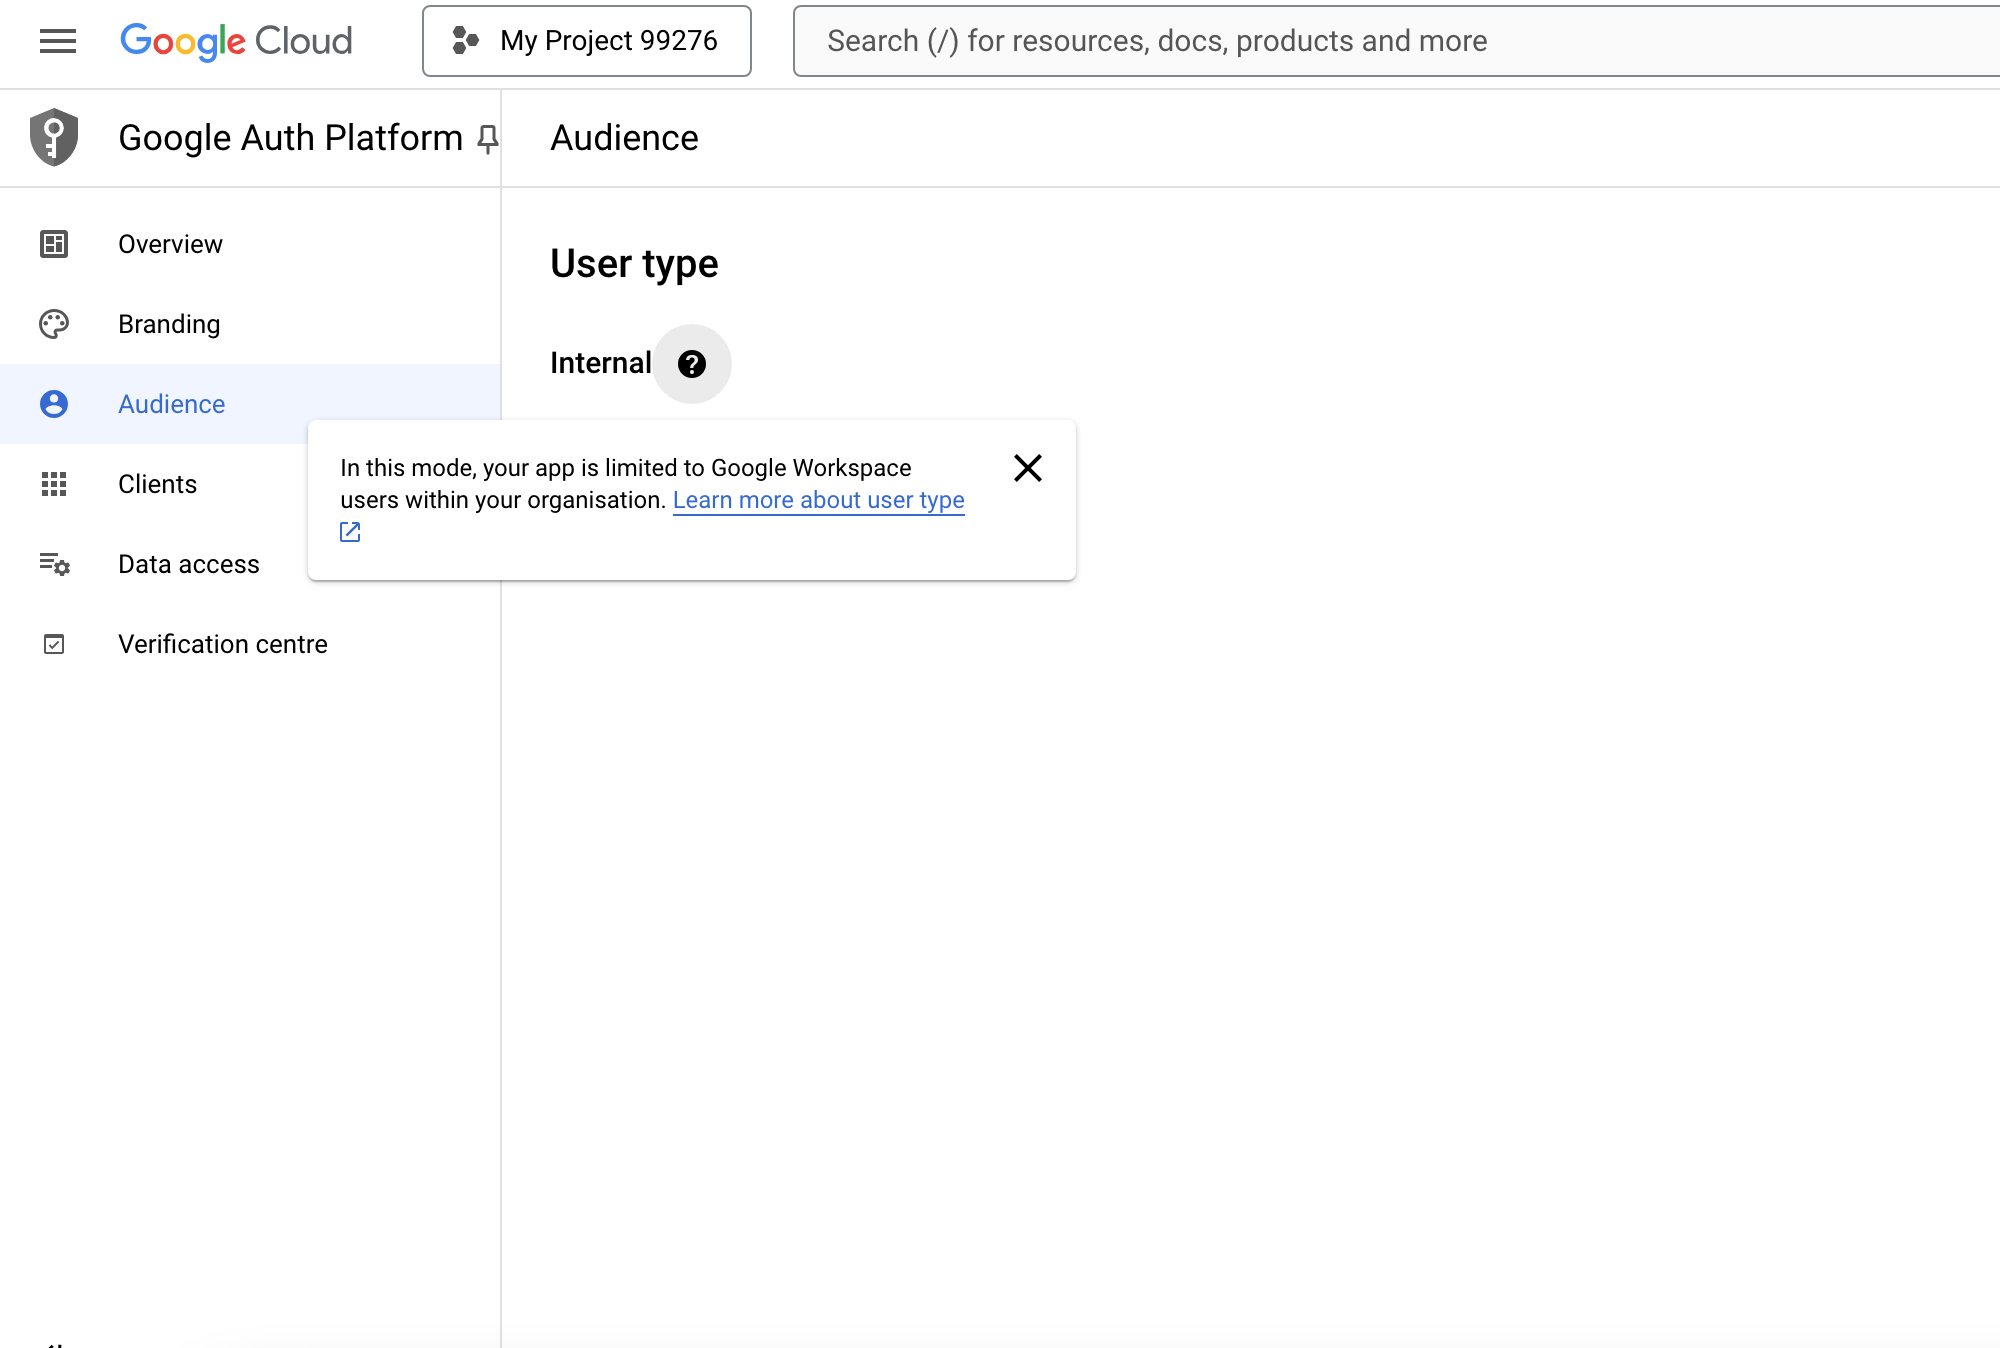The width and height of the screenshot is (2000, 1348).
Task: Focus the resources search field
Action: [1396, 41]
